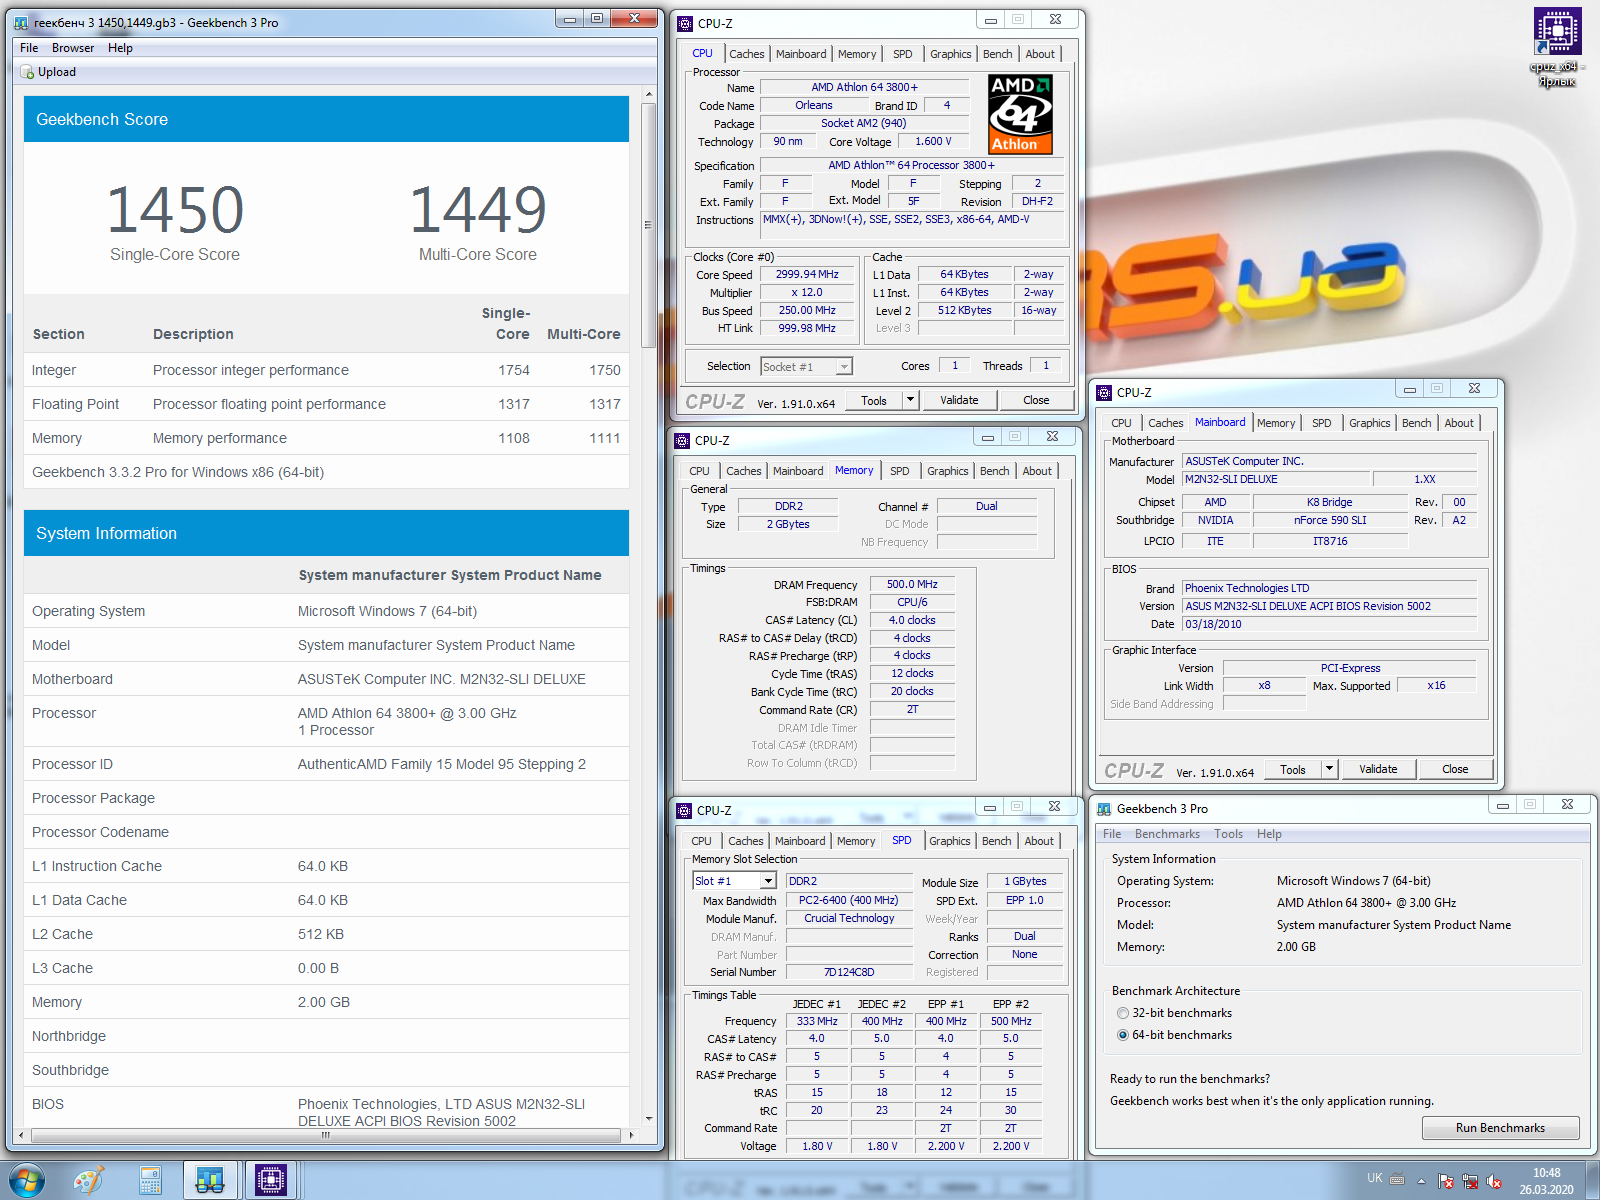
Task: Click the Geekbench 3 Pro window title icon
Action: coord(1104,808)
